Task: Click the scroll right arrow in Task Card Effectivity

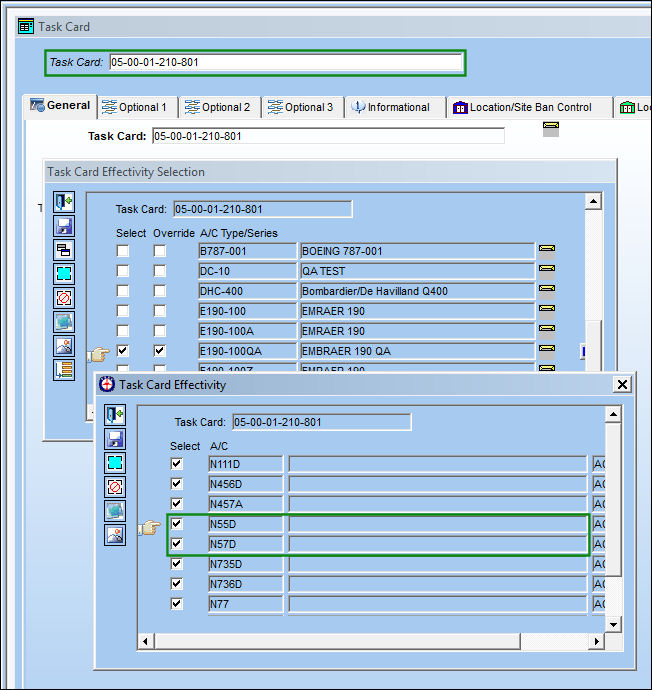Action: [x=597, y=642]
